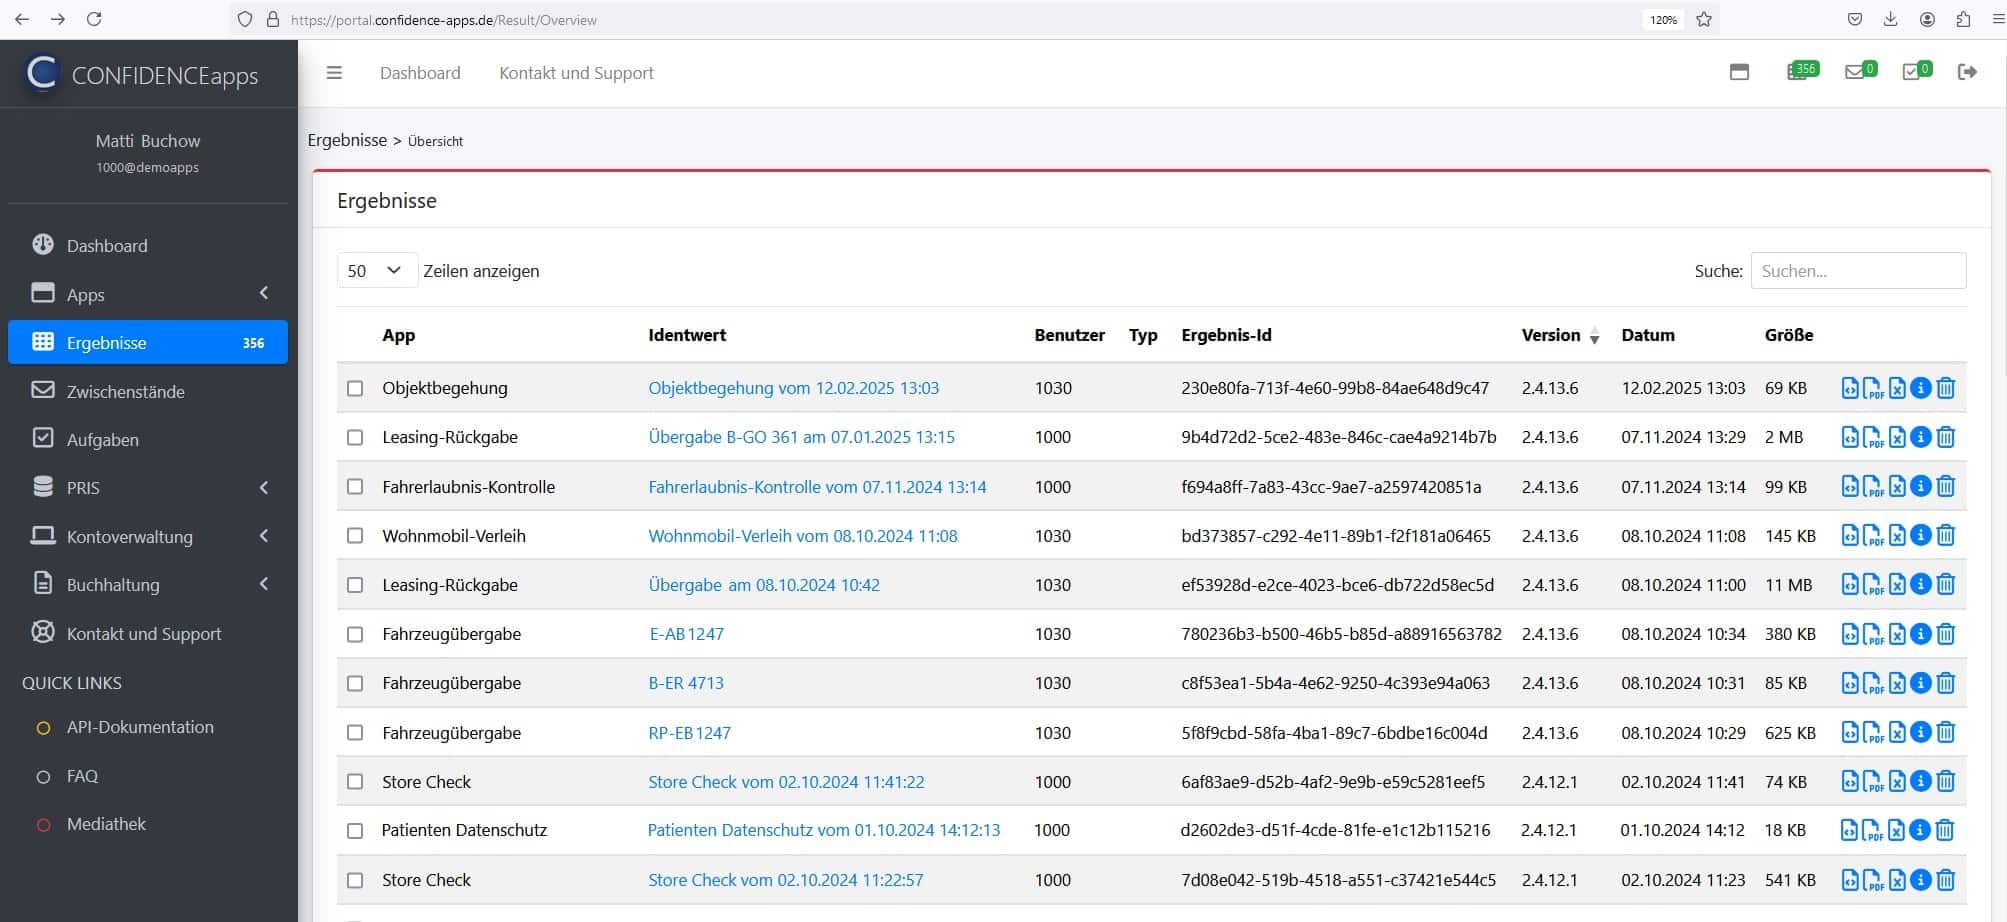This screenshot has width=2007, height=922.
Task: Select checkbox for Wohnmobil-Verleih row
Action: (x=355, y=536)
